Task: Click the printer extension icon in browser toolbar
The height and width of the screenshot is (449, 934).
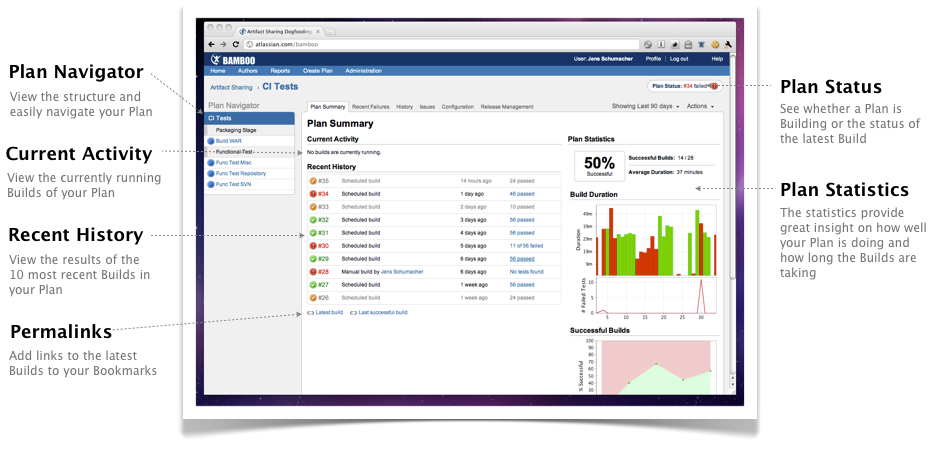Action: (x=687, y=44)
